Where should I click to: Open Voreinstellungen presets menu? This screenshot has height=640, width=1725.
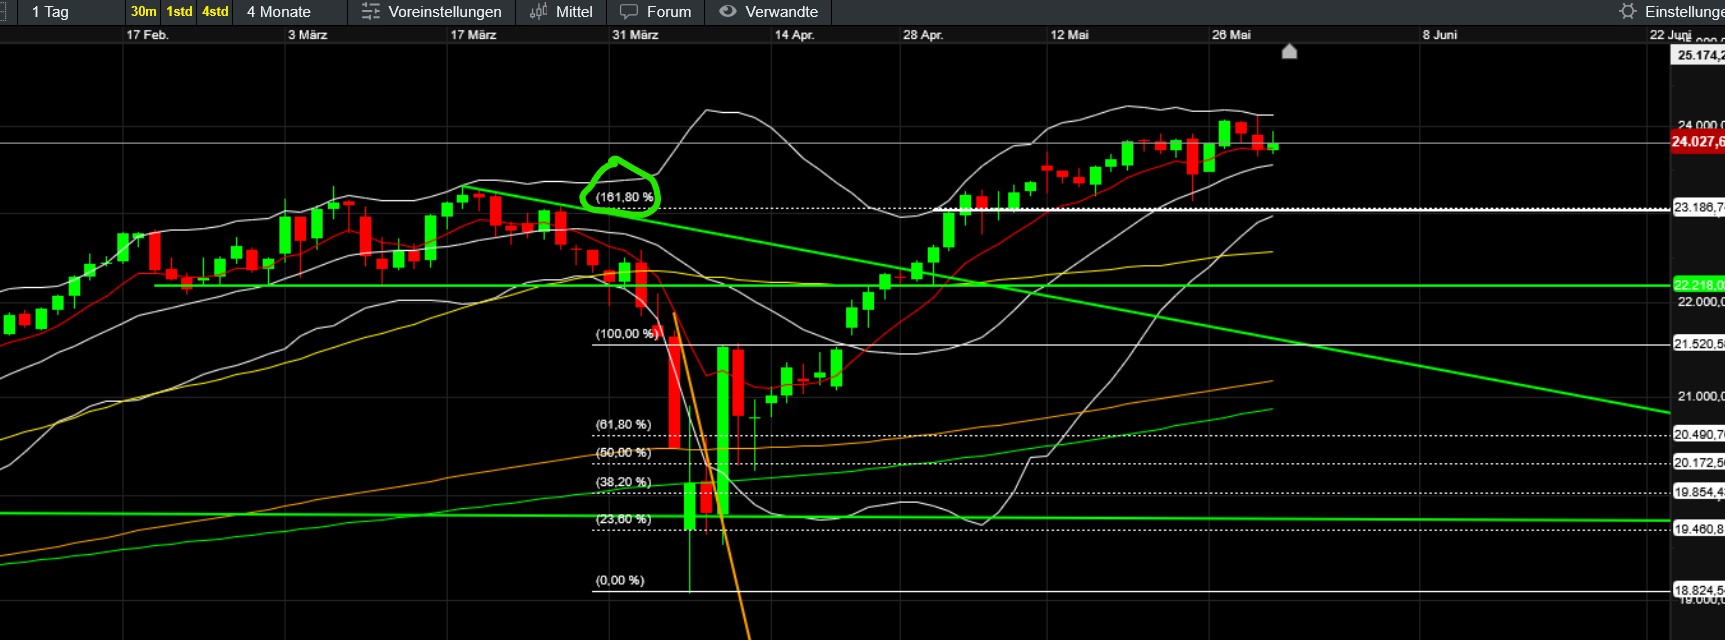[x=431, y=12]
